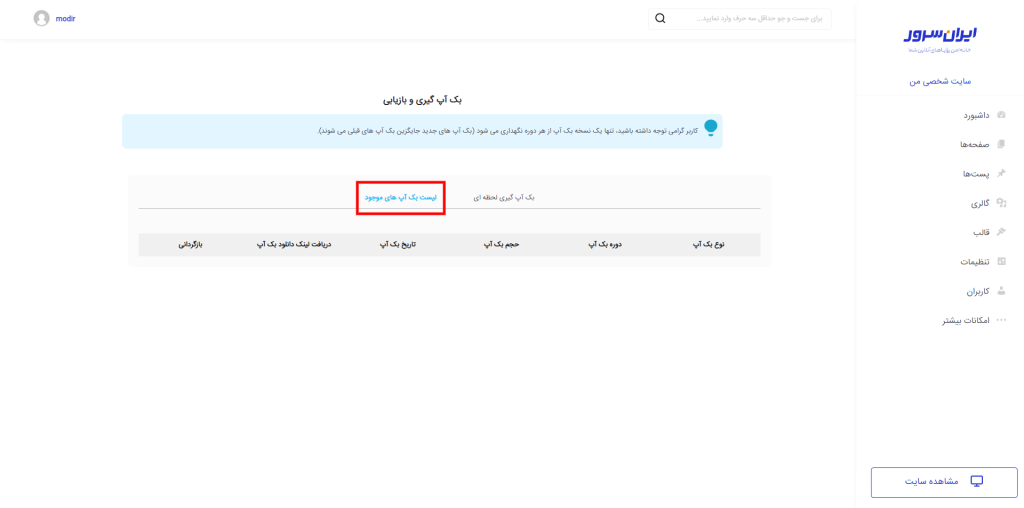The image size is (1024, 508).
Task: Click the Dashboard icon in sidebar
Action: click(1002, 115)
